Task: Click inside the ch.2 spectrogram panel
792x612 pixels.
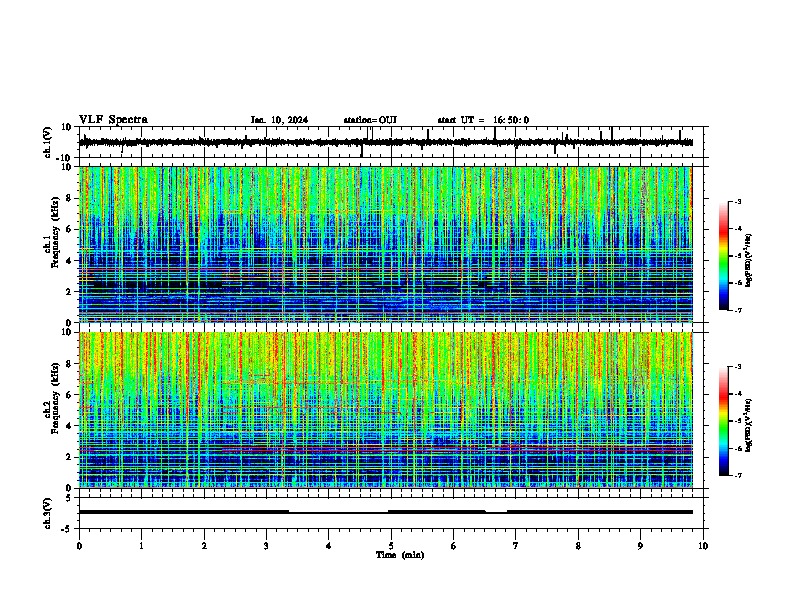Action: 386,410
